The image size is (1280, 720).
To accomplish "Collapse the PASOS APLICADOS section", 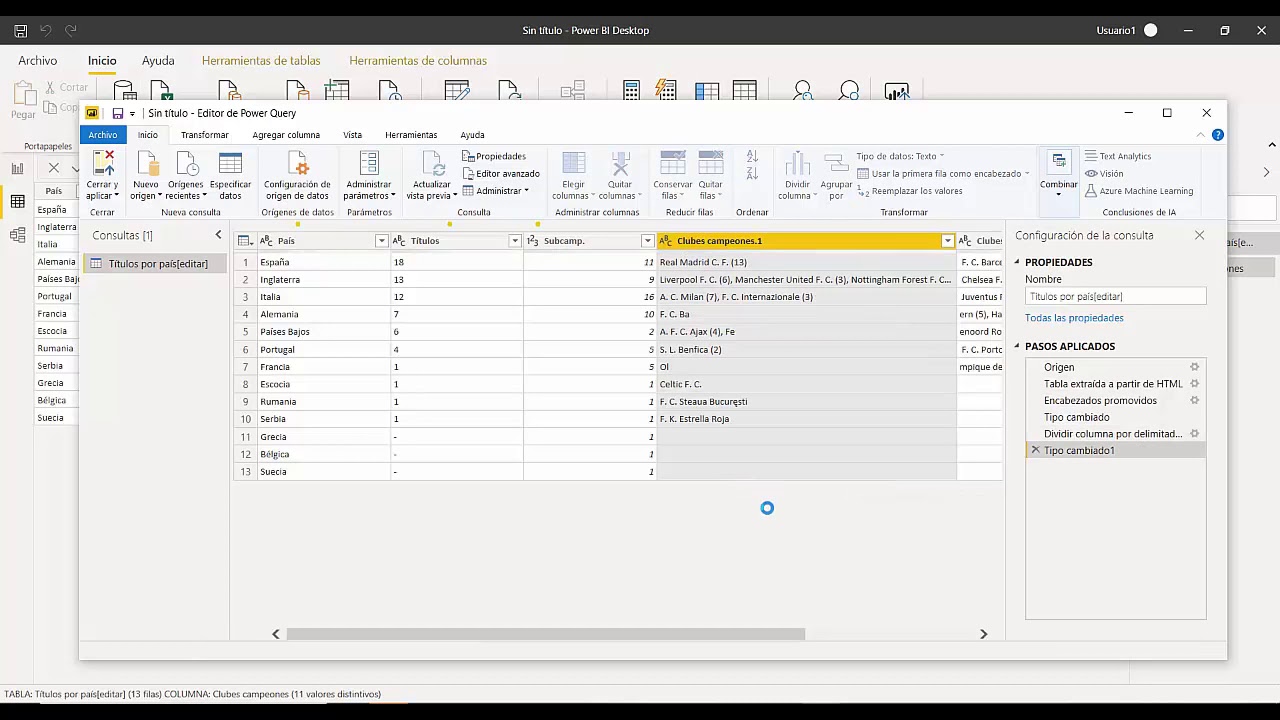I will (1017, 346).
